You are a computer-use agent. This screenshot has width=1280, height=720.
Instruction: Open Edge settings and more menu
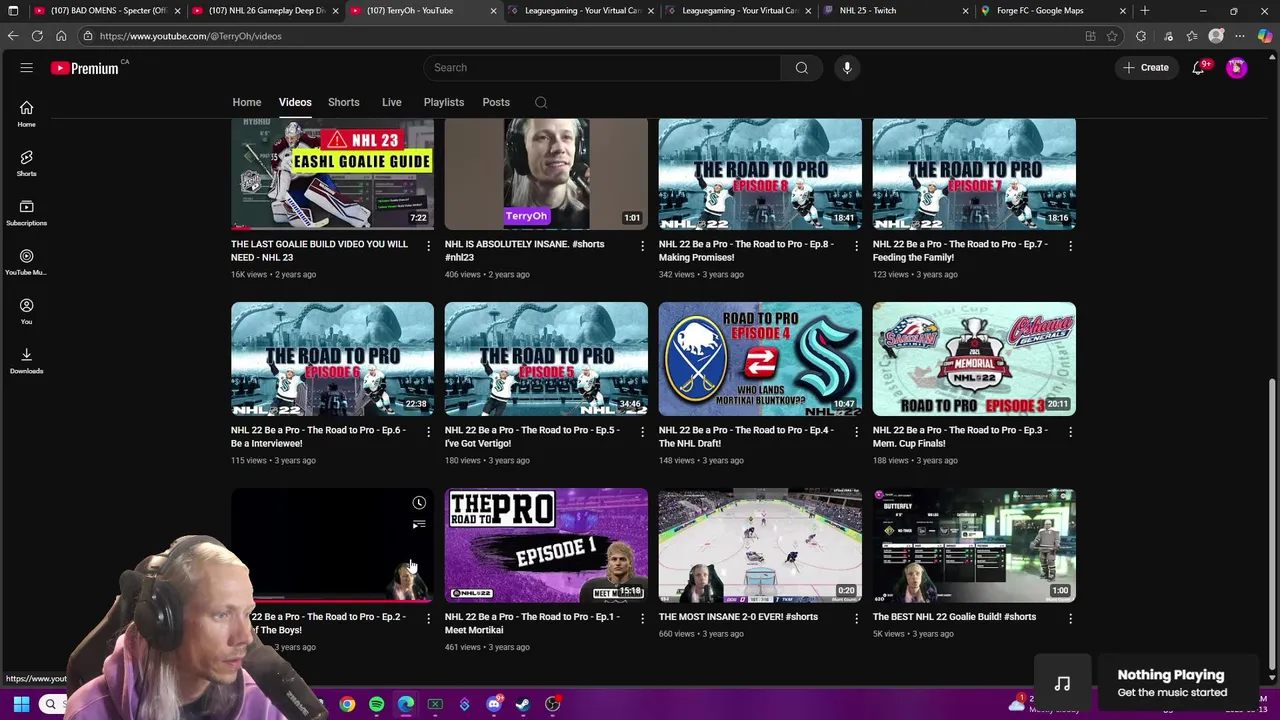[x=1241, y=36]
